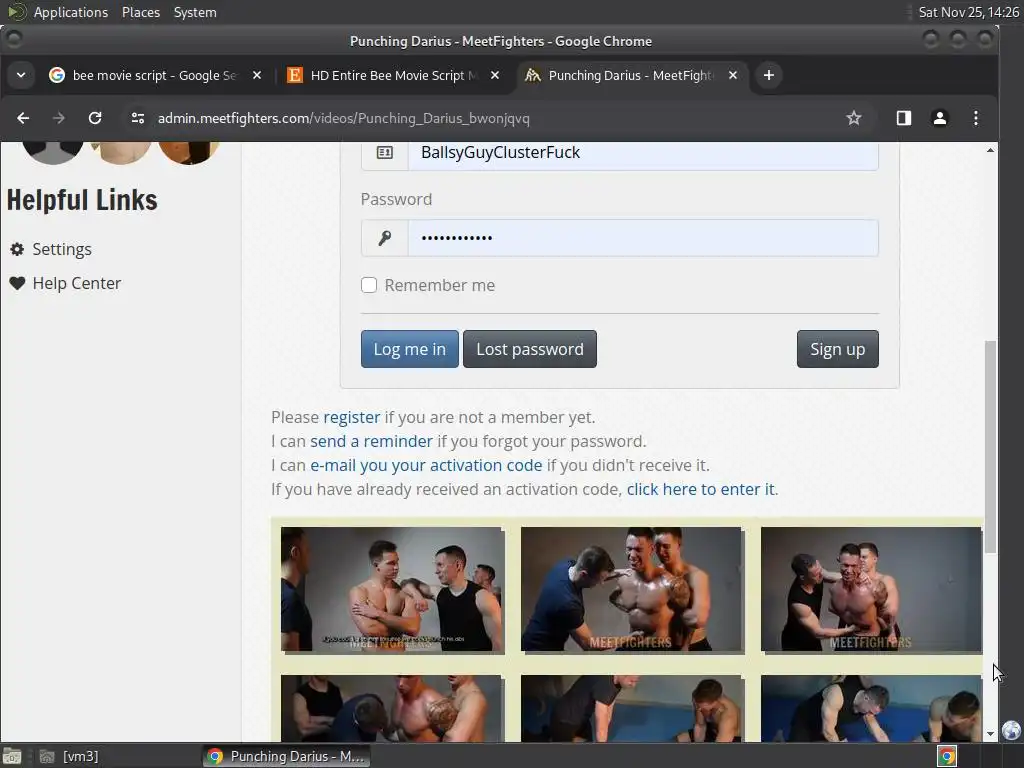Click the Lost password button
This screenshot has width=1024, height=768.
[530, 349]
